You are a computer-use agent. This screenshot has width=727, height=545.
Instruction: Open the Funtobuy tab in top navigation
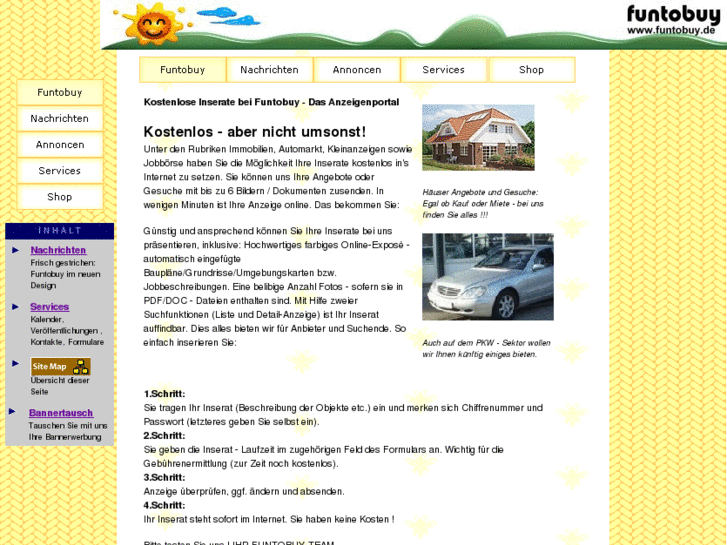coord(183,70)
